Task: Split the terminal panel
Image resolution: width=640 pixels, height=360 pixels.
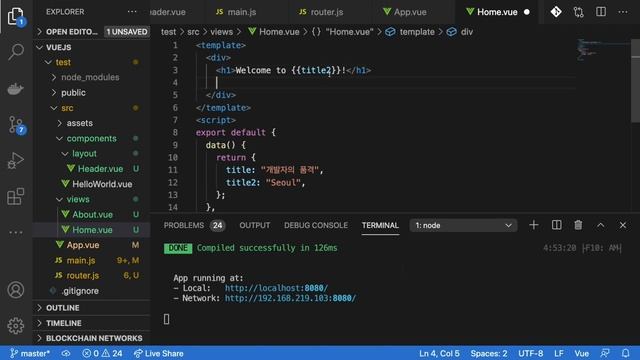Action: (556, 225)
